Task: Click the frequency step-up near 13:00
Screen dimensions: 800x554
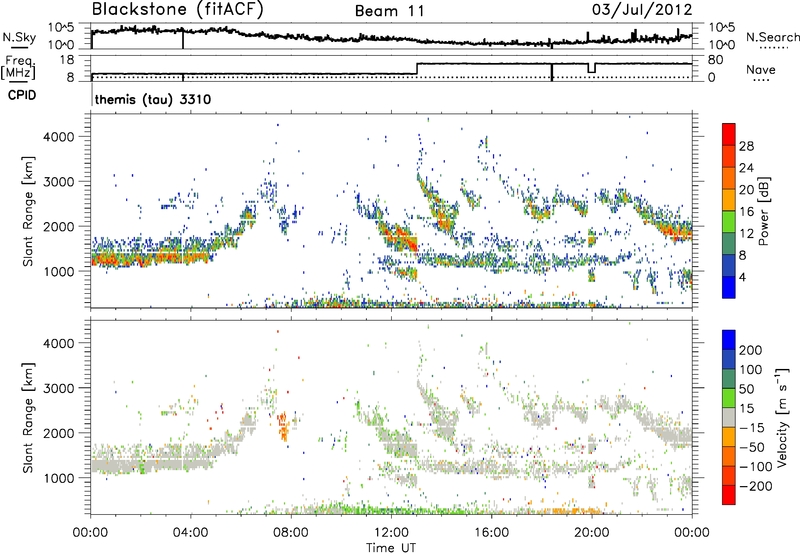Action: pos(417,69)
